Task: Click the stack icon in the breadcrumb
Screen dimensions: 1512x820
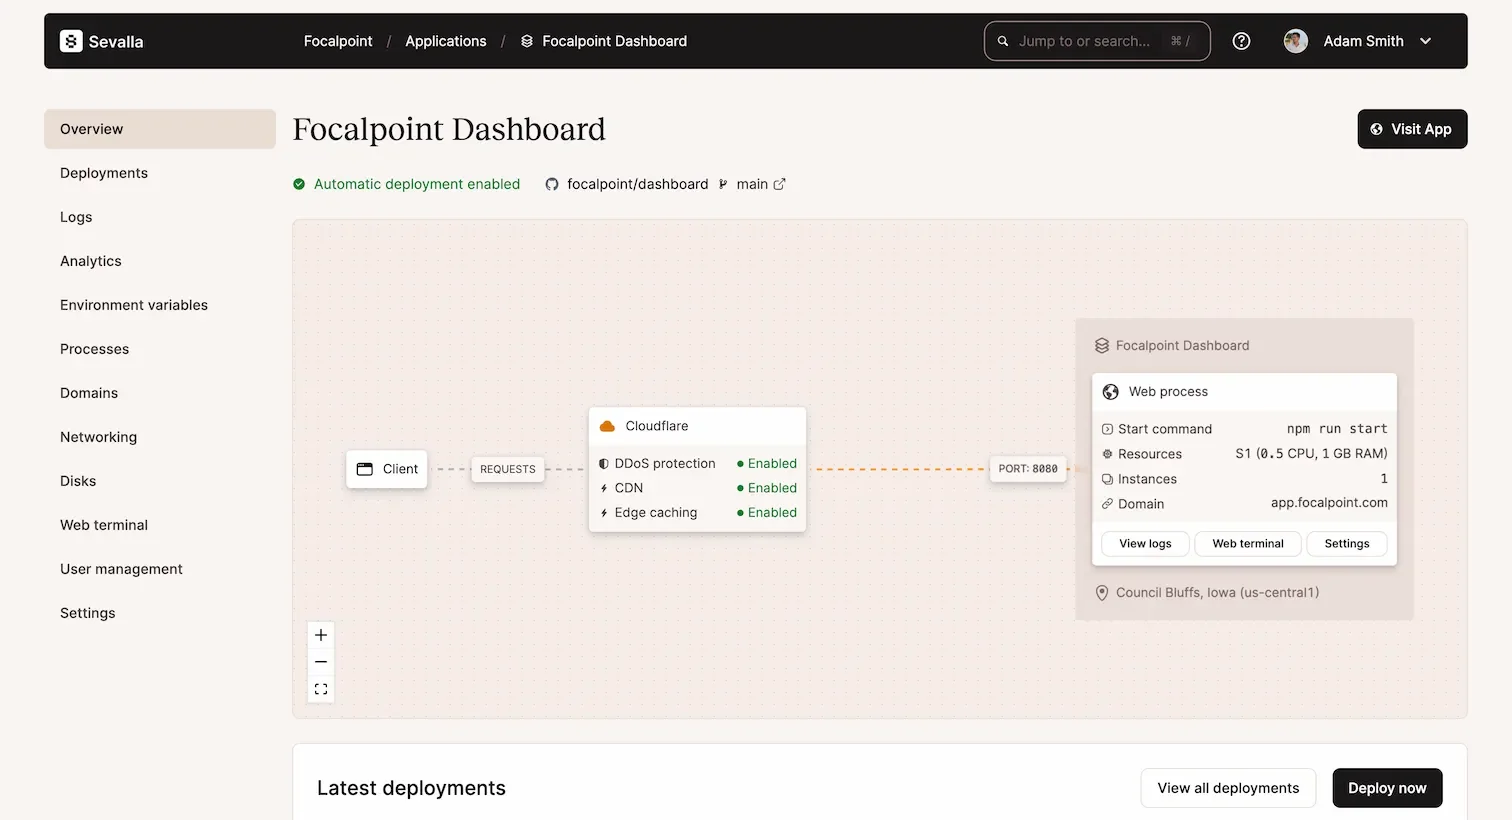Action: point(527,41)
